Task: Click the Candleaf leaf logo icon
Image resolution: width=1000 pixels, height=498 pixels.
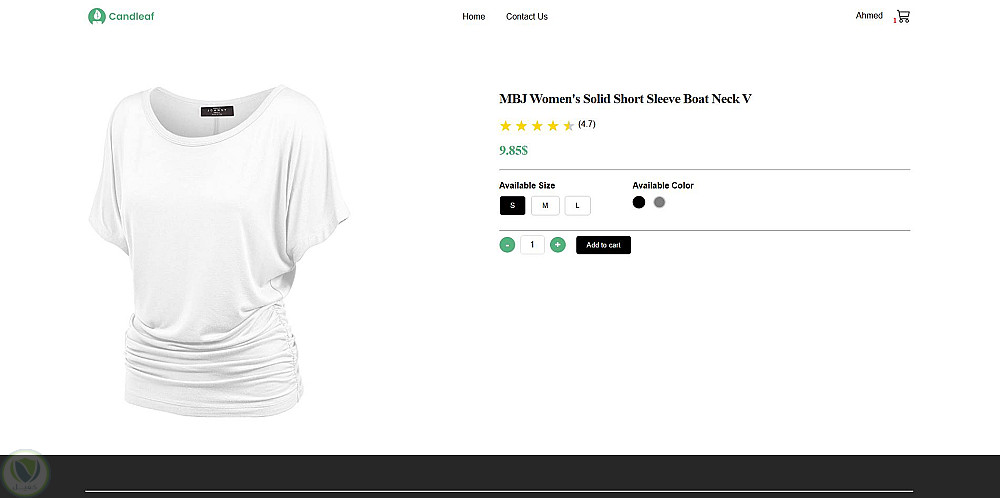Action: point(96,16)
